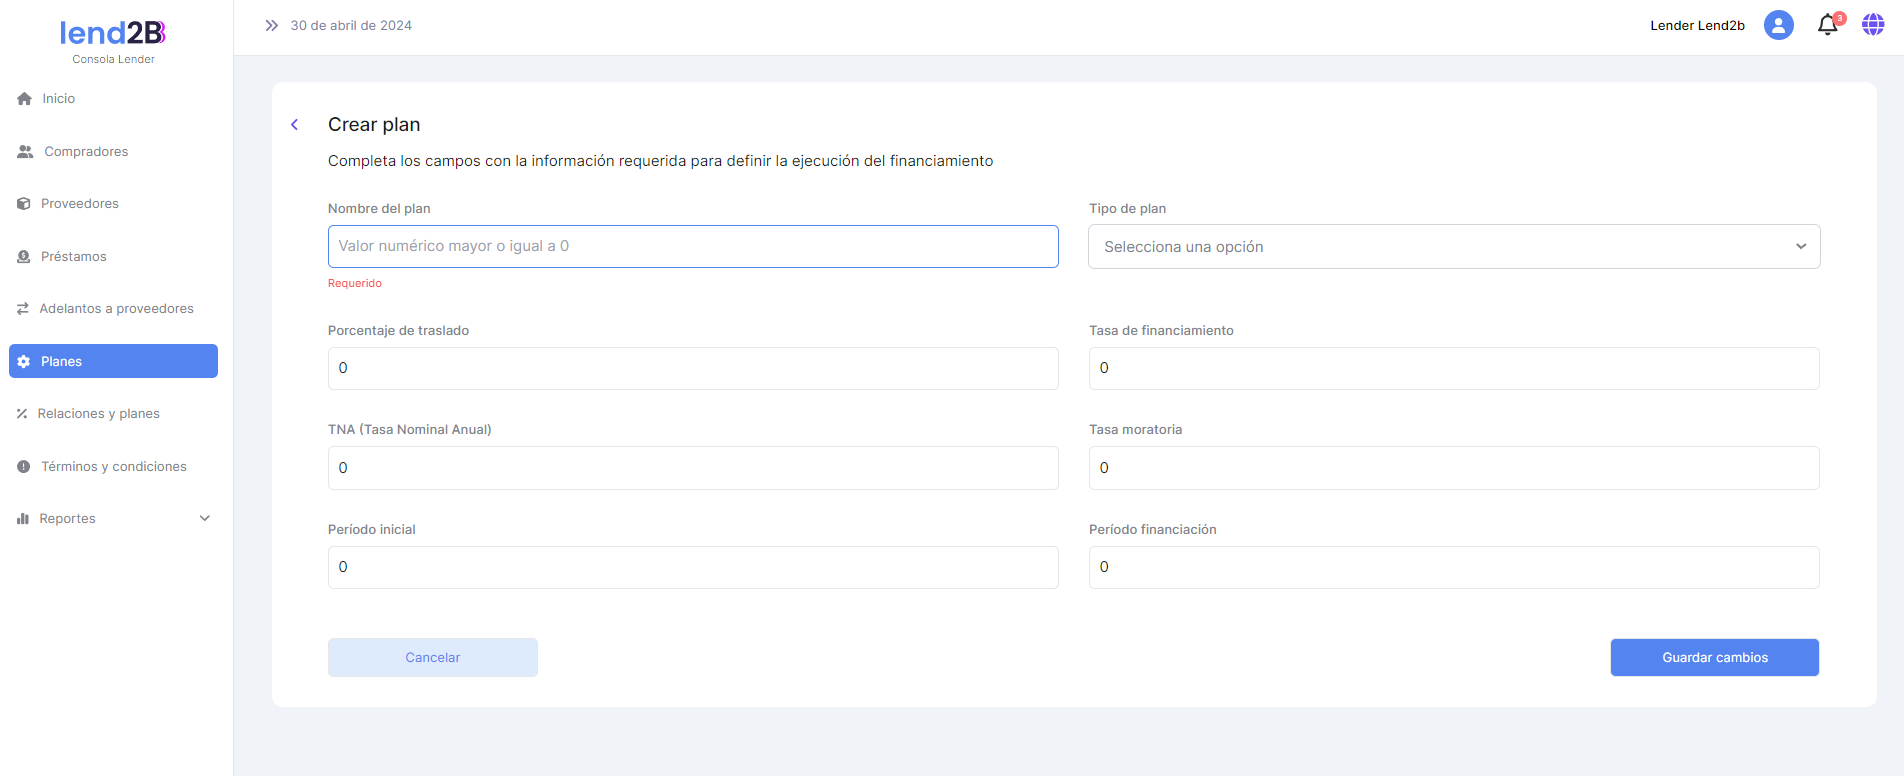Click the Inicio home icon
This screenshot has width=1904, height=776.
(x=25, y=99)
